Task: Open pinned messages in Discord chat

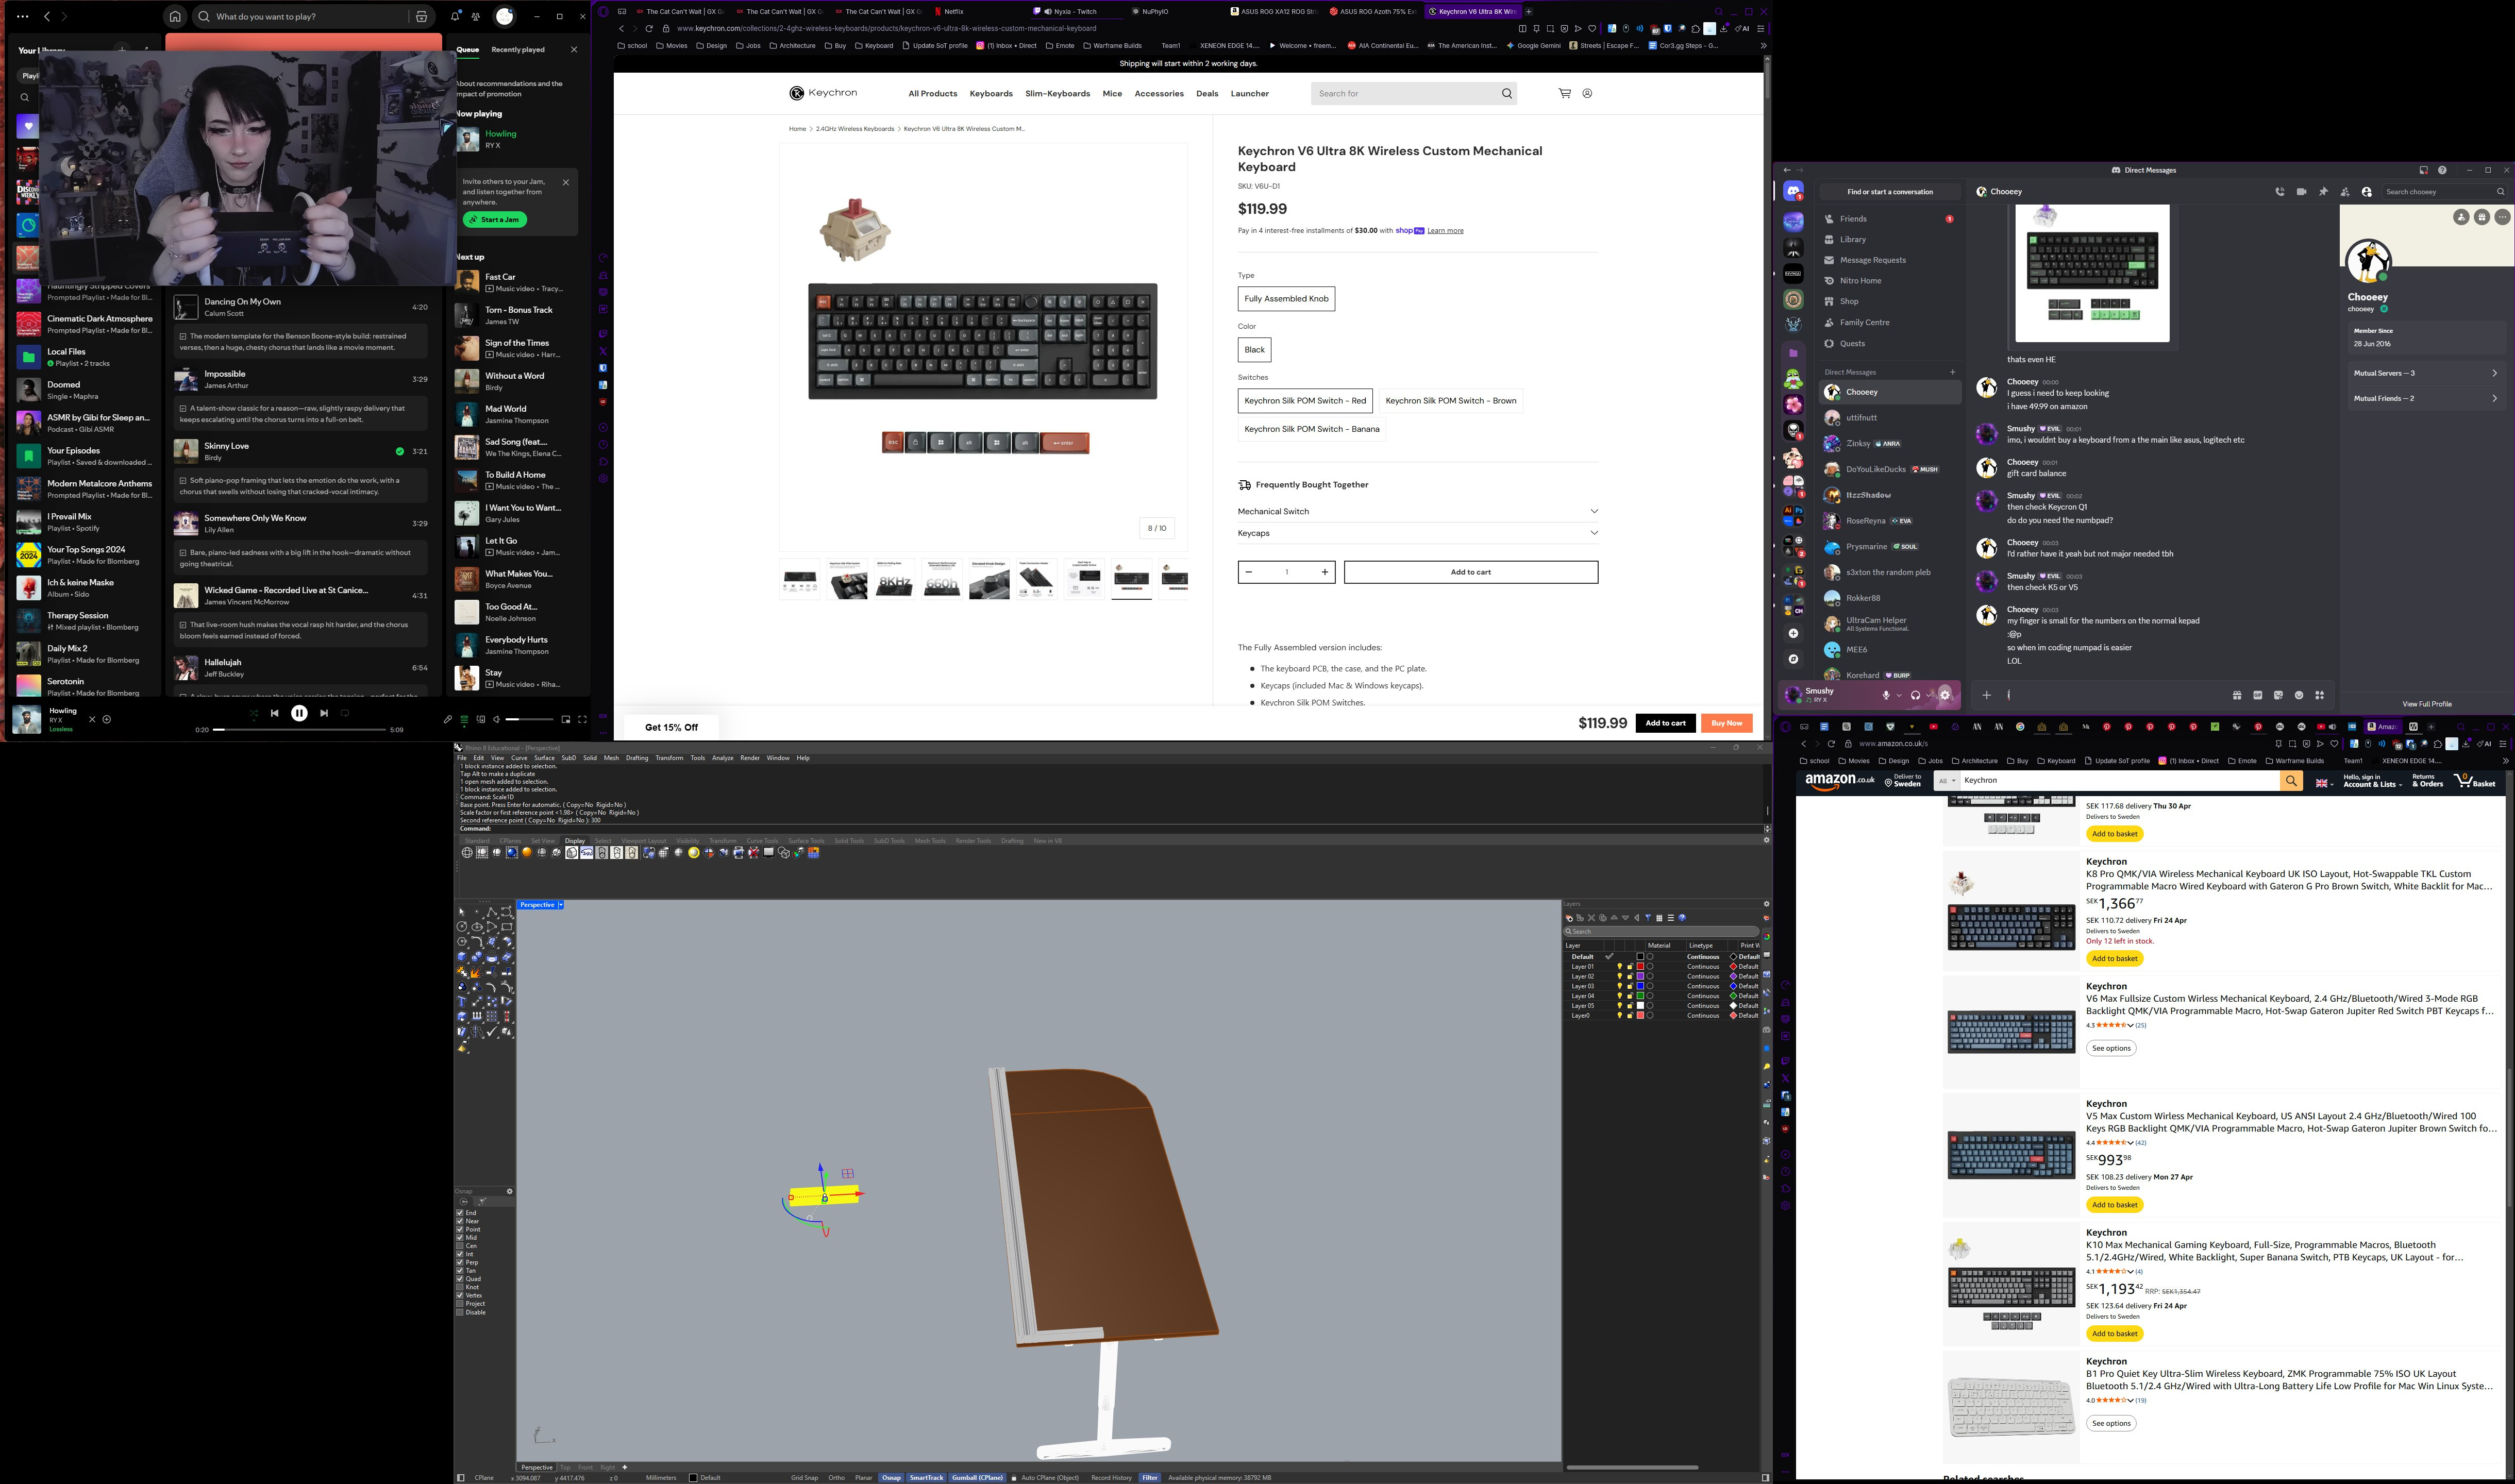Action: (x=2323, y=192)
